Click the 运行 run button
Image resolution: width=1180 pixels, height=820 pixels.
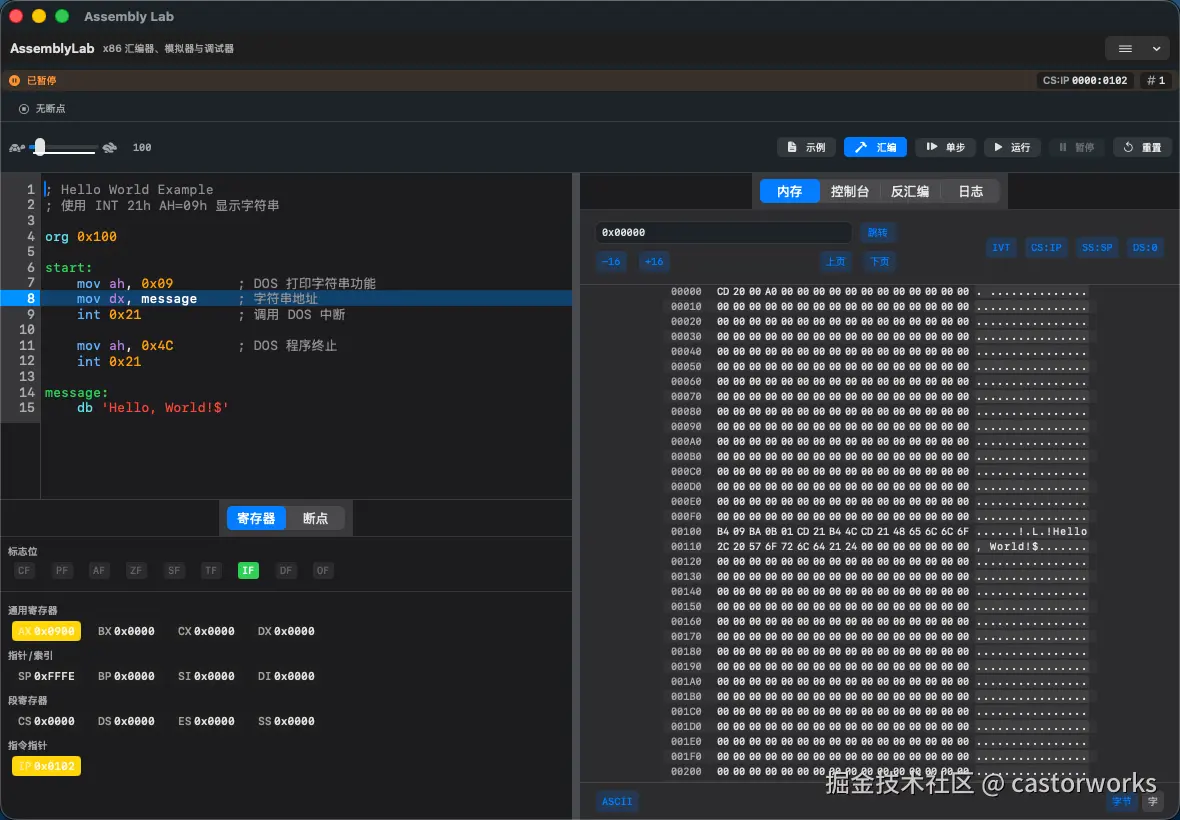(1012, 147)
